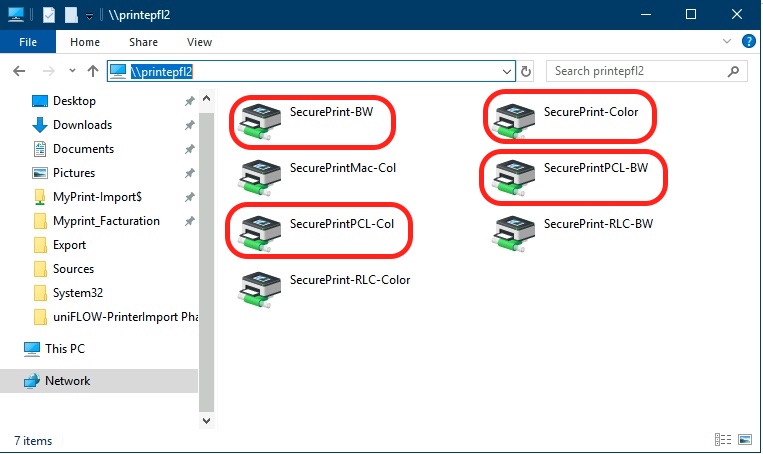The width and height of the screenshot is (763, 454).
Task: Click the 7 items status text
Action: click(x=33, y=441)
